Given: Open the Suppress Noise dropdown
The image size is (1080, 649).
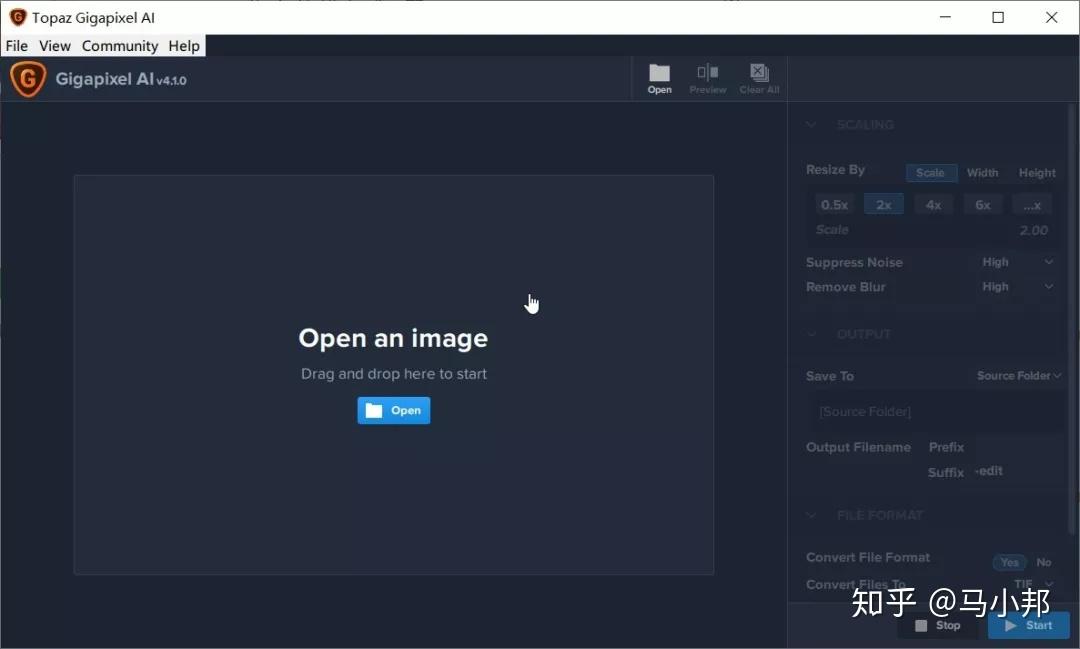Looking at the screenshot, I should [1017, 262].
